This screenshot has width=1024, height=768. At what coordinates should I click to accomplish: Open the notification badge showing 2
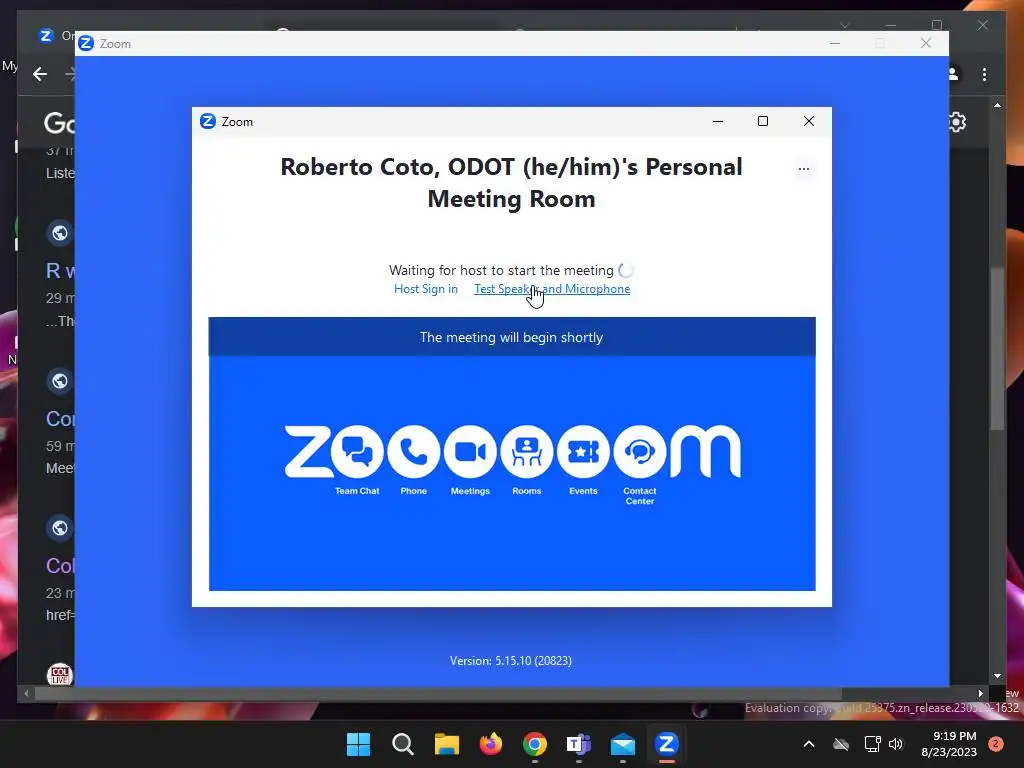(996, 744)
